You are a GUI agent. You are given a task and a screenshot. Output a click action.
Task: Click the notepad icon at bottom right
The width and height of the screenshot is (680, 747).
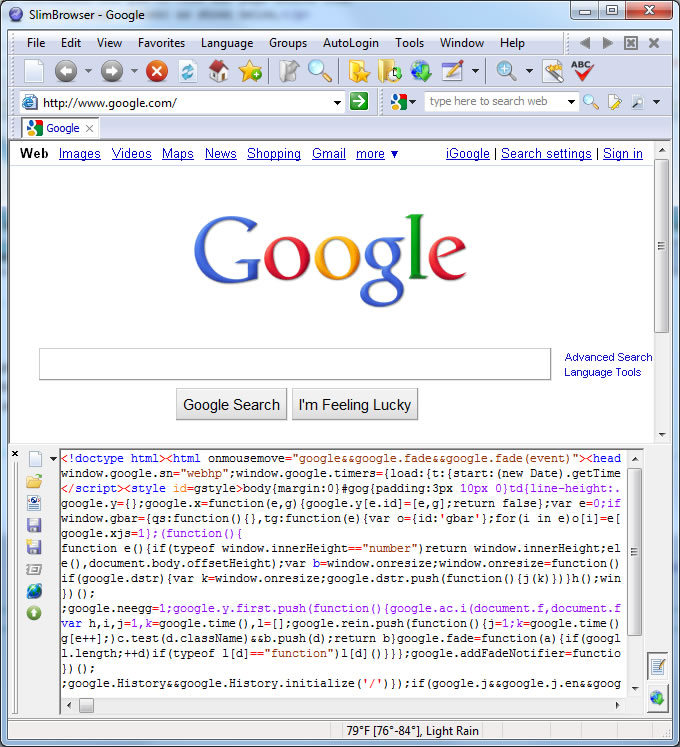tap(658, 666)
